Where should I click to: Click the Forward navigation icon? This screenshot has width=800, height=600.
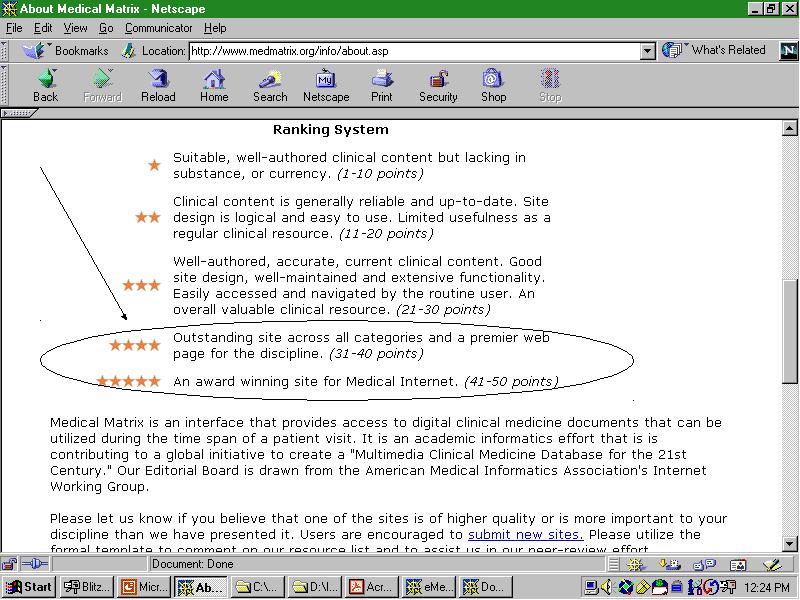102,86
